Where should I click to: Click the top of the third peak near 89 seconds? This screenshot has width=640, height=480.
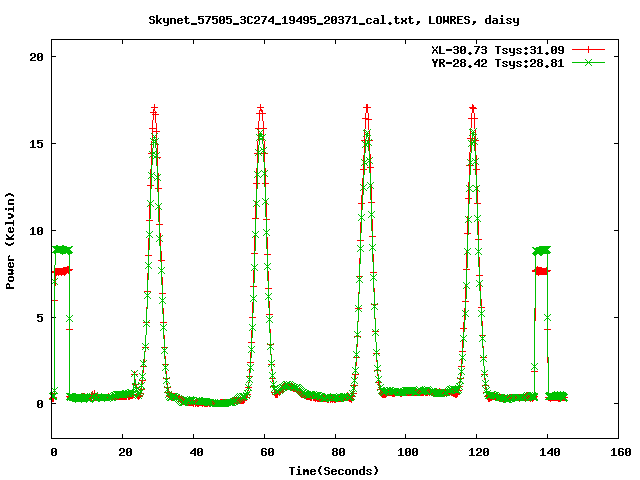pos(367,108)
